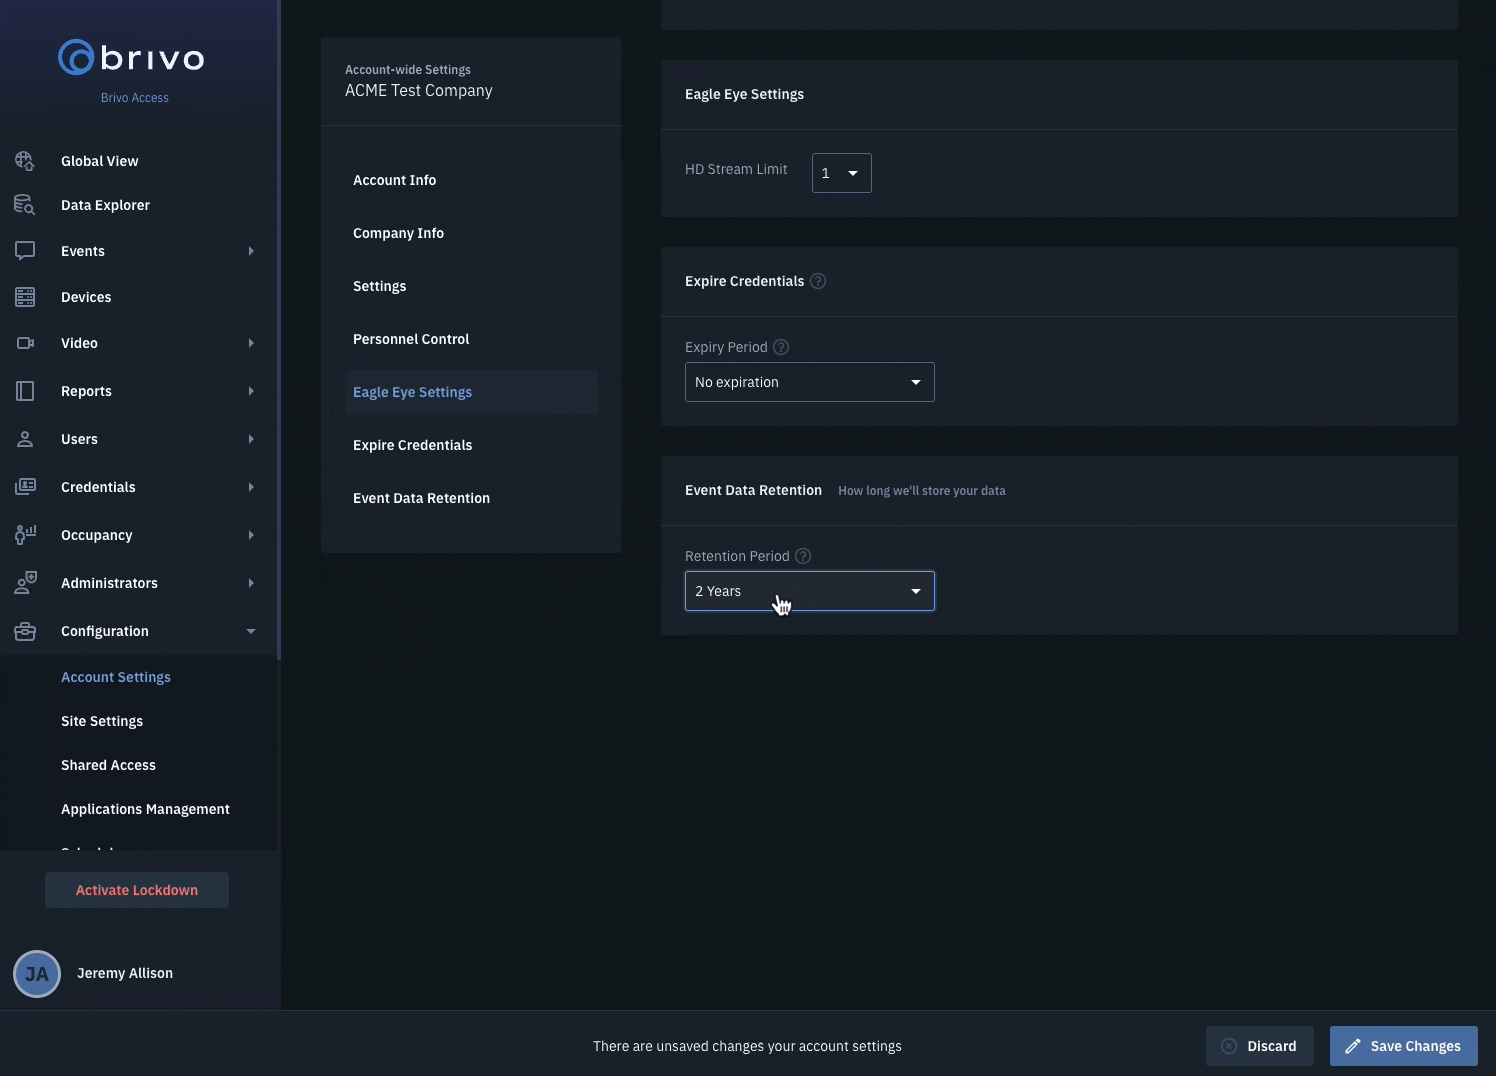The image size is (1496, 1076).
Task: Click the 'How long we'll store your data' text
Action: tap(922, 491)
